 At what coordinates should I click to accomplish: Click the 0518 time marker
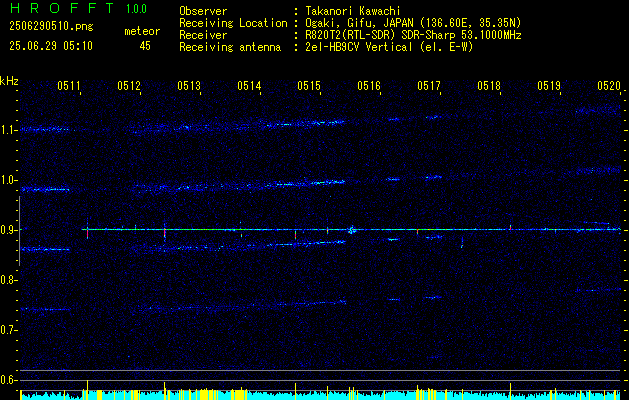[x=489, y=85]
